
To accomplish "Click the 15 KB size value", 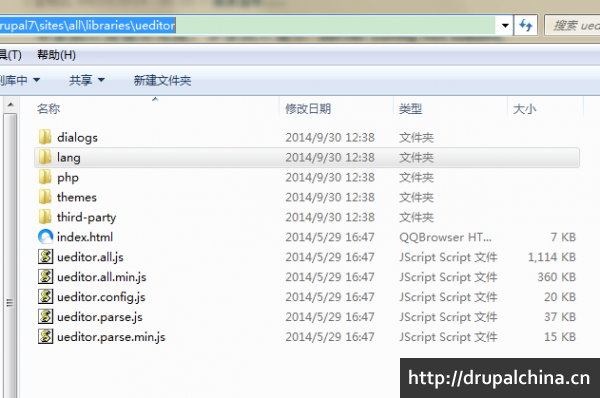I will click(x=560, y=336).
